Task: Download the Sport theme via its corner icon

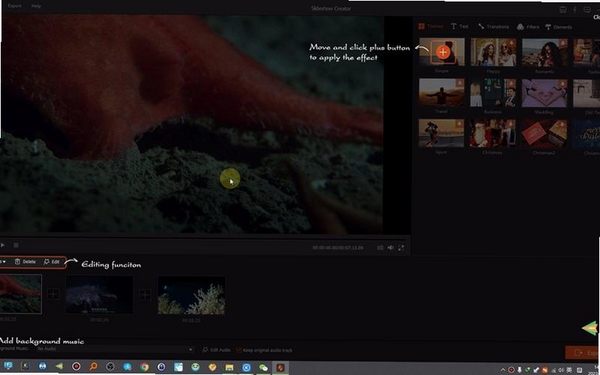Action: 459,124
